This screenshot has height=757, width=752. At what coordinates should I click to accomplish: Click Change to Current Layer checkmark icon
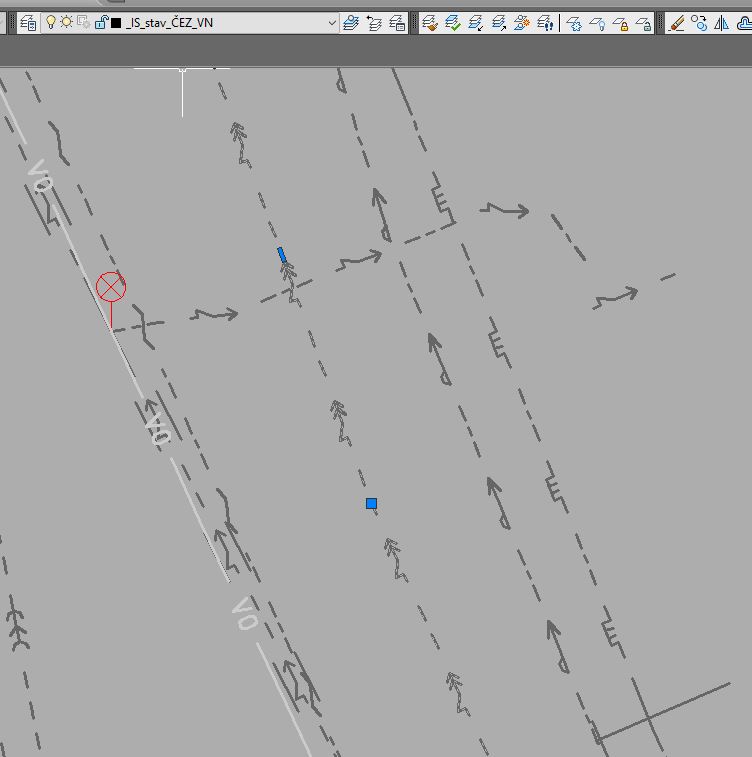pyautogui.click(x=453, y=23)
